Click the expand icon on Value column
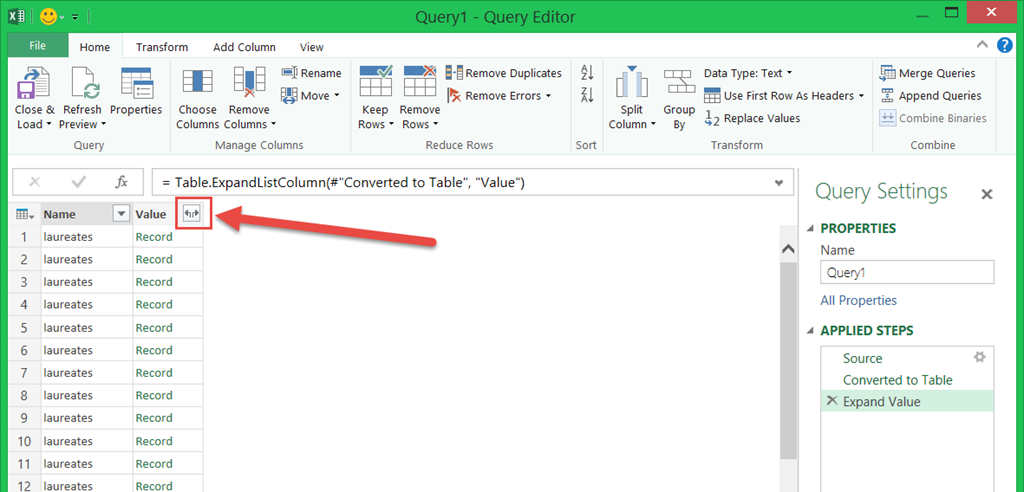 [x=192, y=214]
